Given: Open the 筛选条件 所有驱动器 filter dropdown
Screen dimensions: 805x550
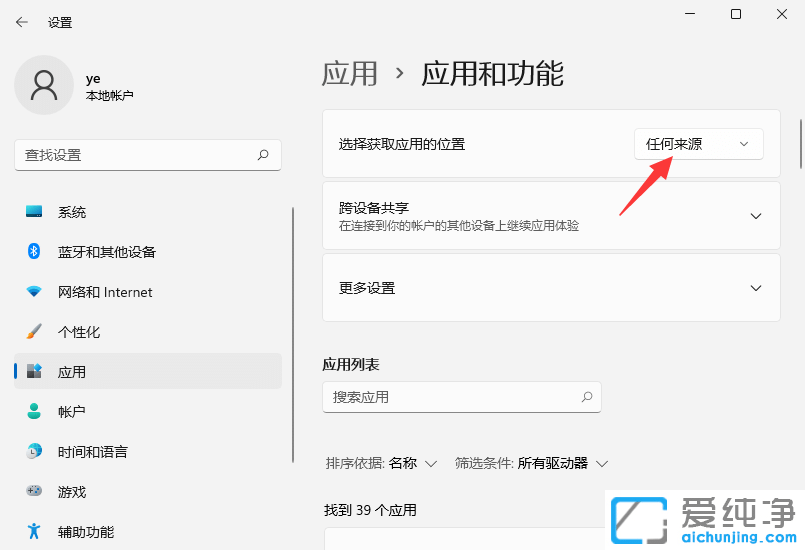Looking at the screenshot, I should pyautogui.click(x=562, y=464).
